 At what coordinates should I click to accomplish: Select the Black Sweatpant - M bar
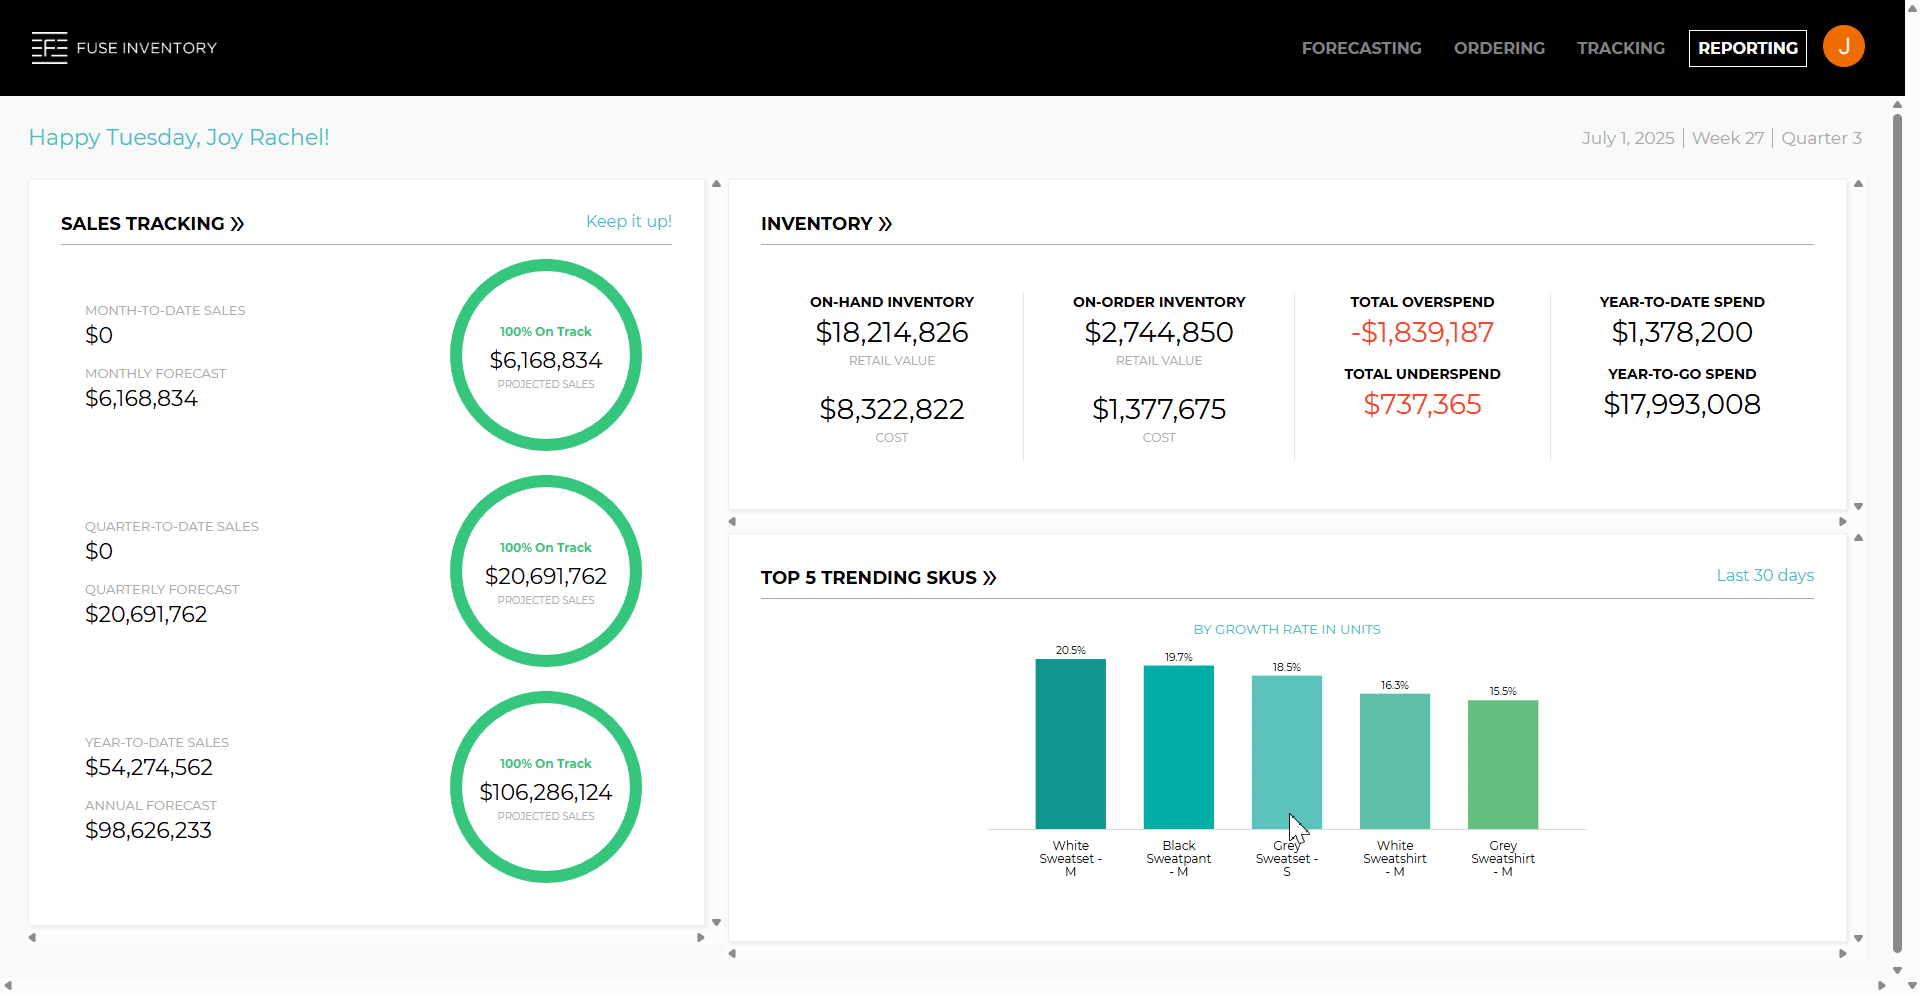coord(1178,746)
